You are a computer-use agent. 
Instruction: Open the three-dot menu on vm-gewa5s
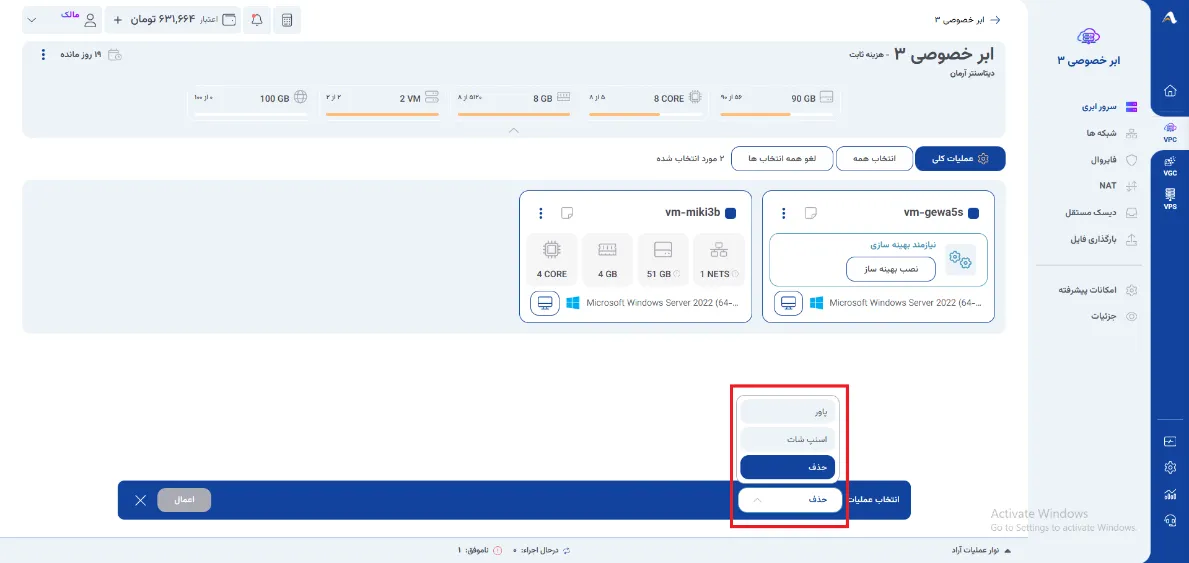(783, 213)
